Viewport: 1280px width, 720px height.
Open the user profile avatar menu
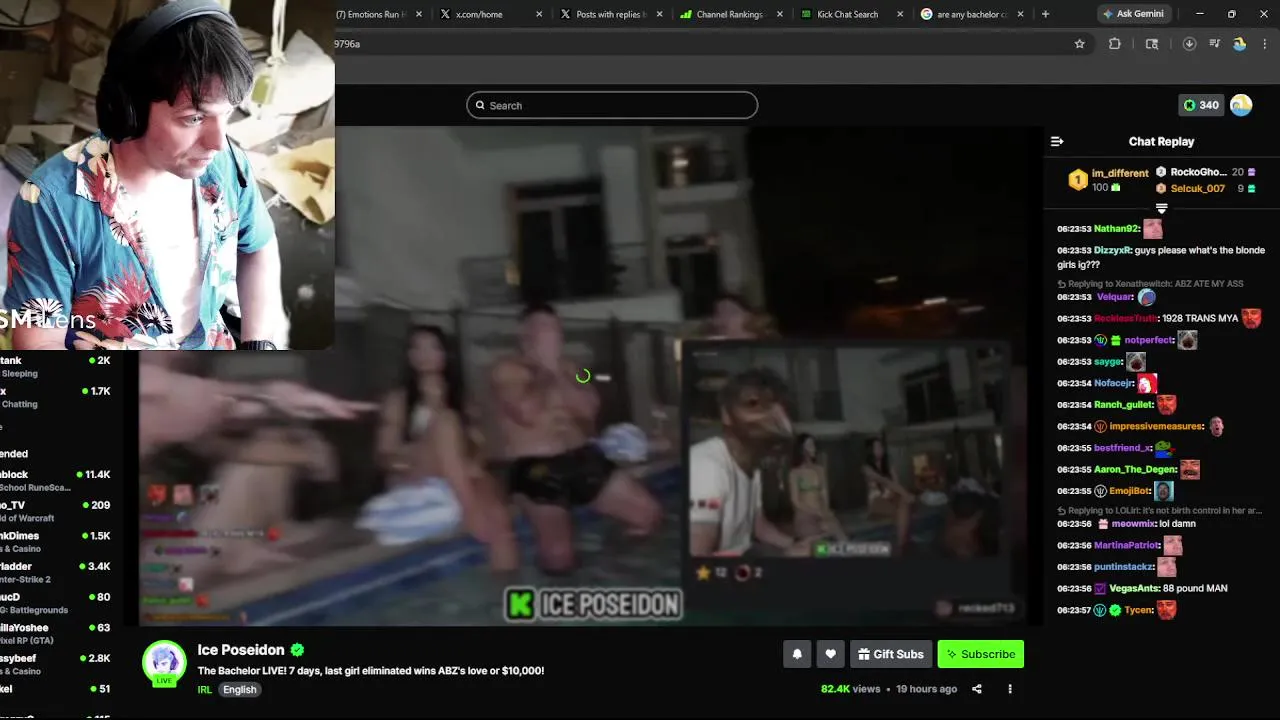pos(1241,105)
